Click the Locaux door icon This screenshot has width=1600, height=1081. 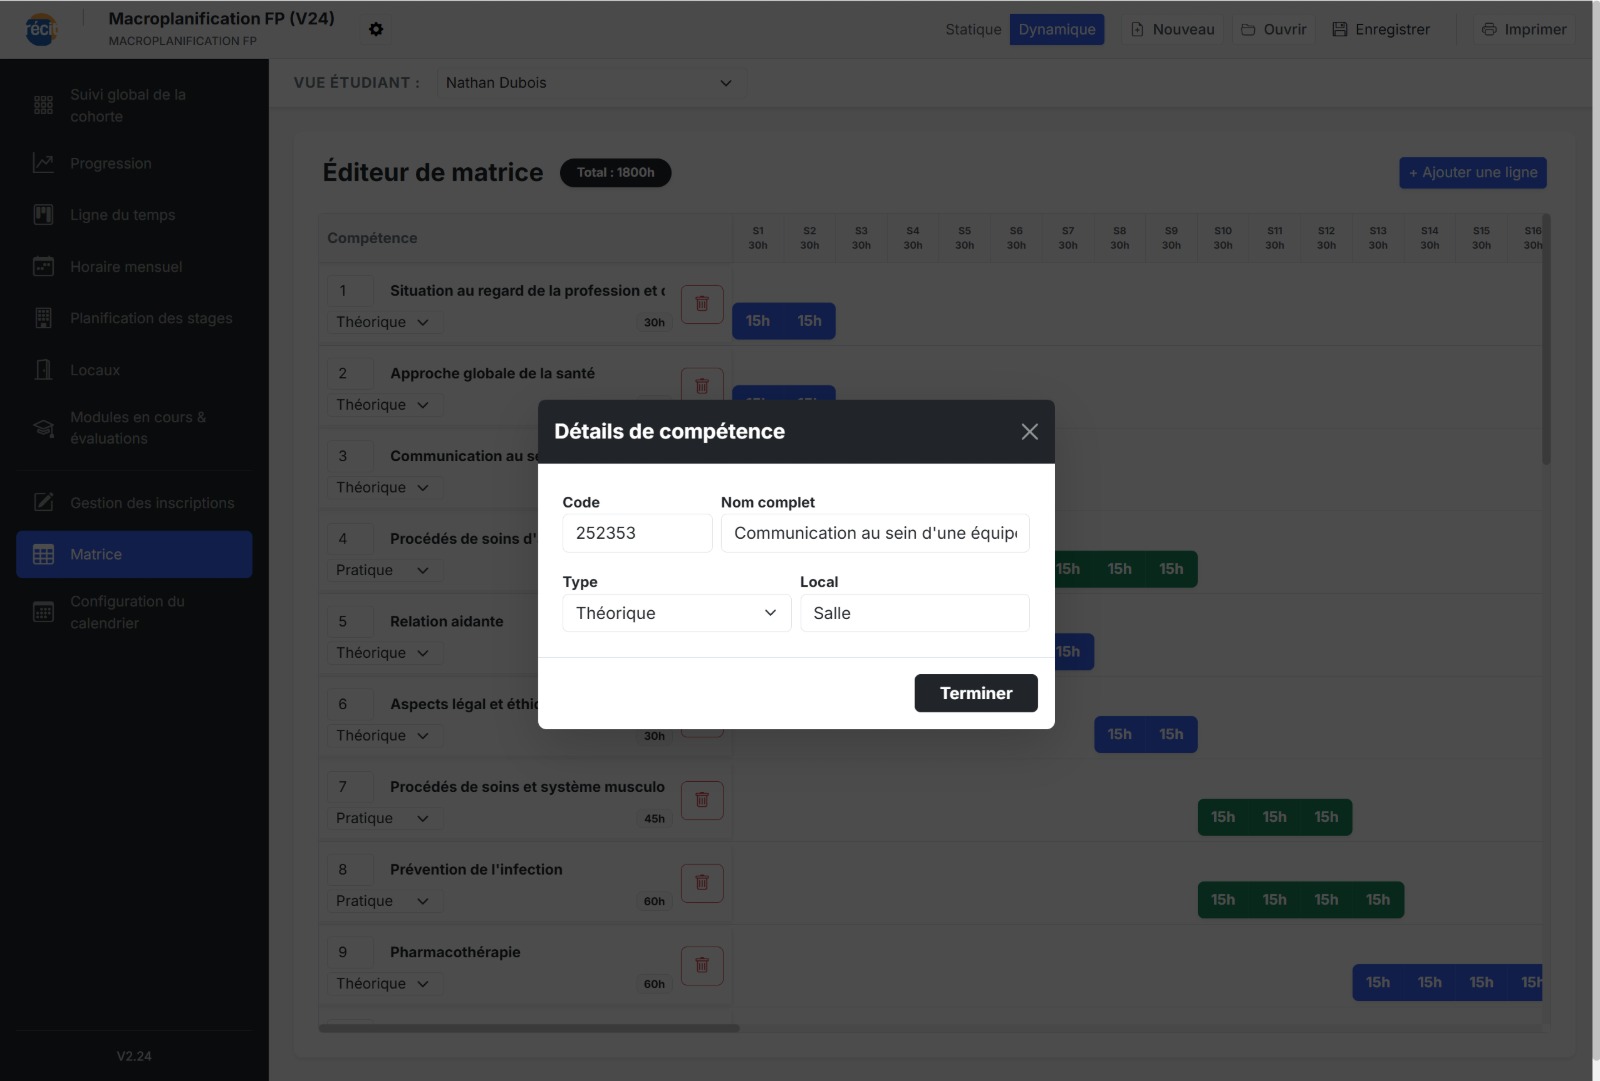point(43,370)
